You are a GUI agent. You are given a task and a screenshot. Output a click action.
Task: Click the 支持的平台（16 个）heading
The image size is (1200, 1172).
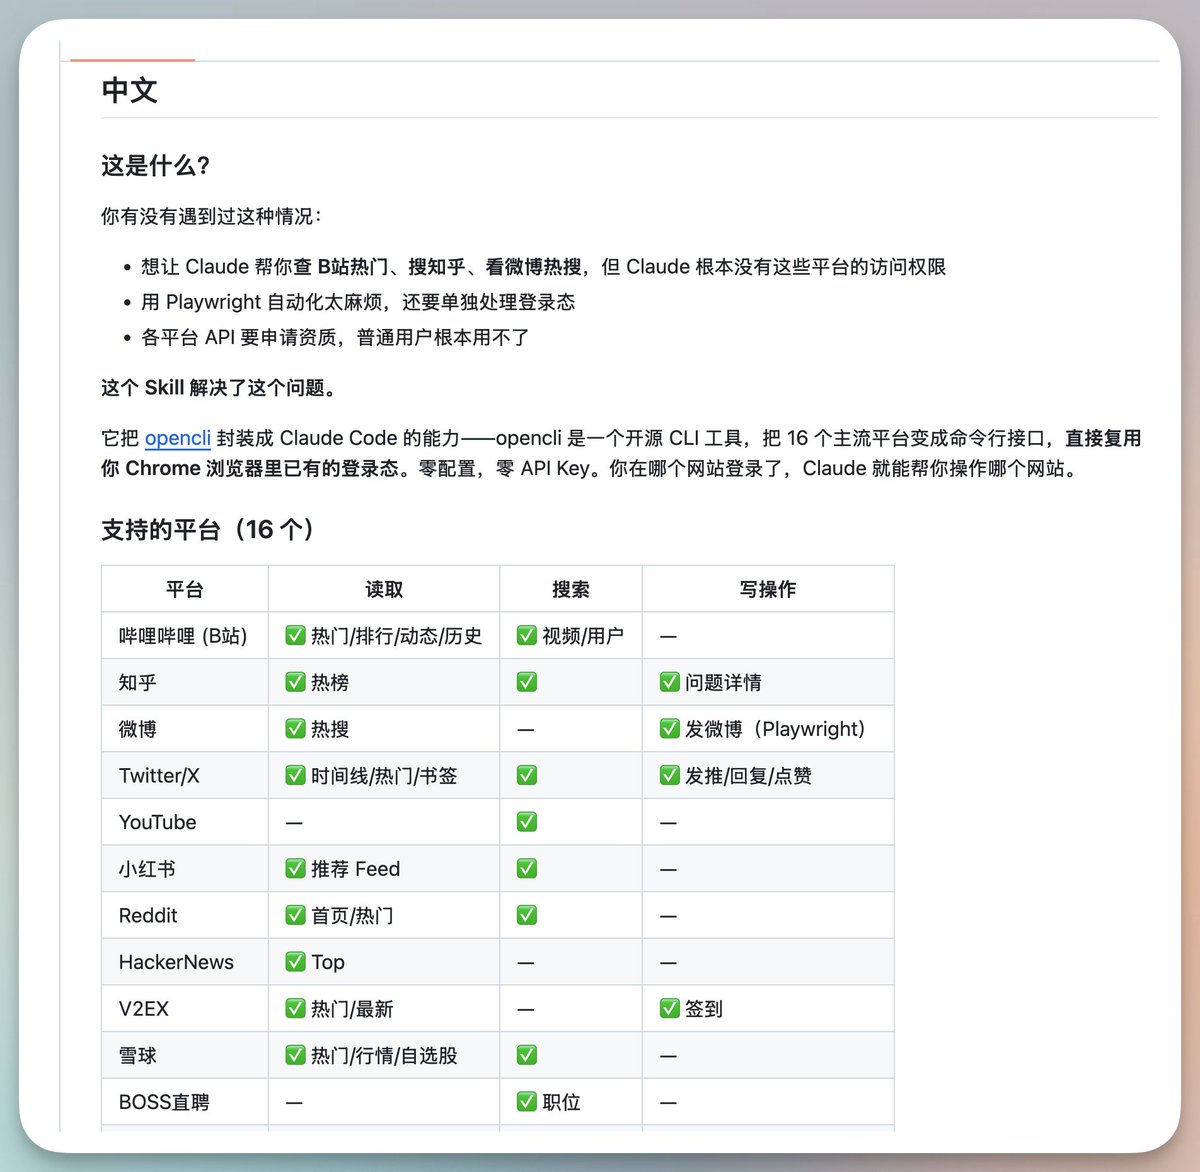click(x=209, y=529)
